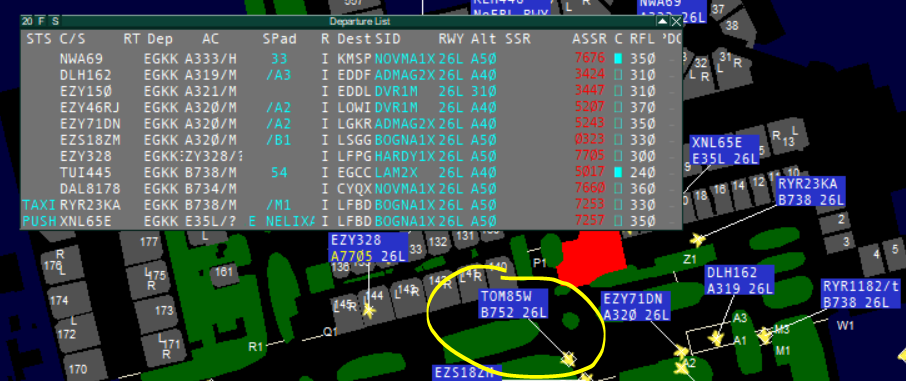Open runway 26L for EZY46RJ
Screen dimensions: 906x381
(451, 107)
